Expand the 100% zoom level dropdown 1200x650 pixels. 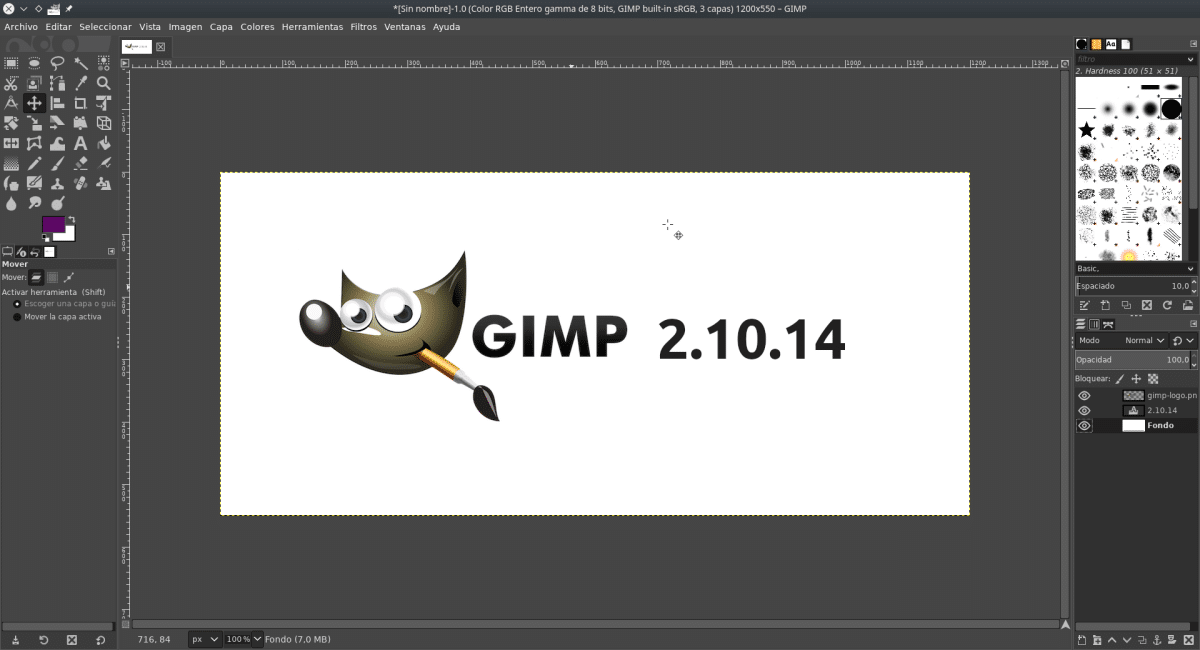pyautogui.click(x=243, y=639)
